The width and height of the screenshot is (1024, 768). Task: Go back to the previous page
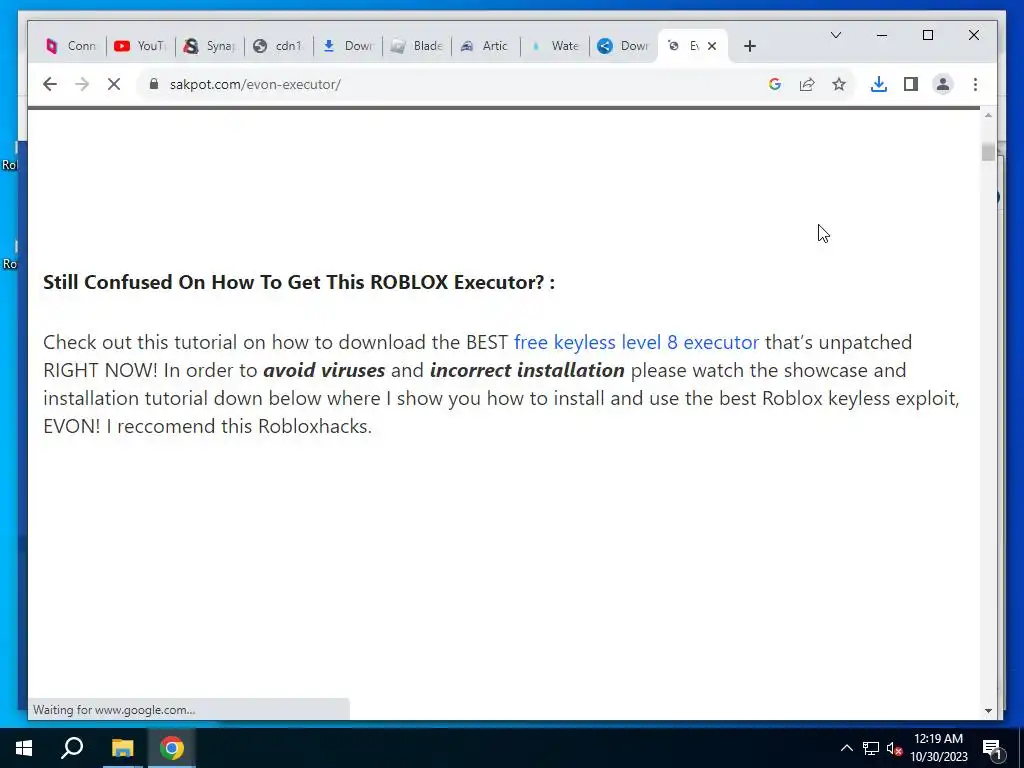(x=50, y=84)
